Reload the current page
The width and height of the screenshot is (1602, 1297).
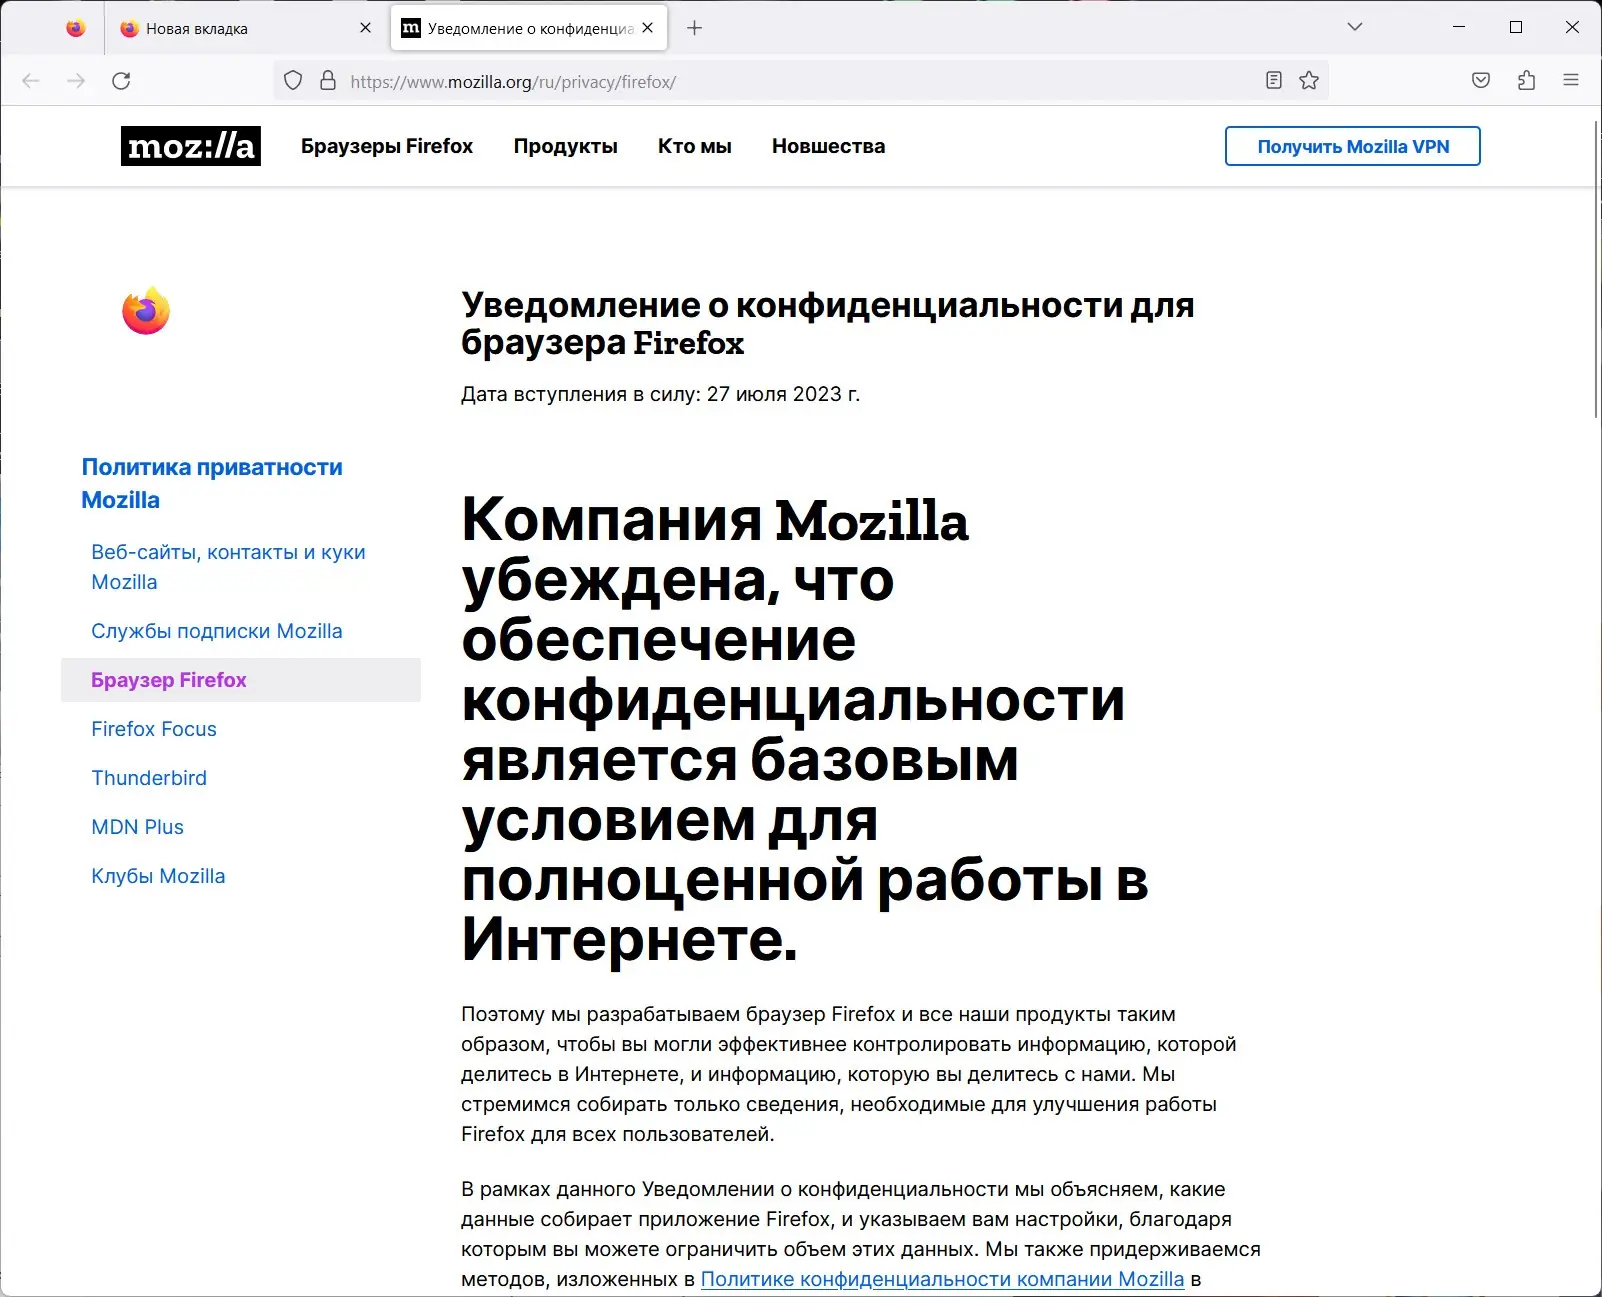tap(121, 81)
